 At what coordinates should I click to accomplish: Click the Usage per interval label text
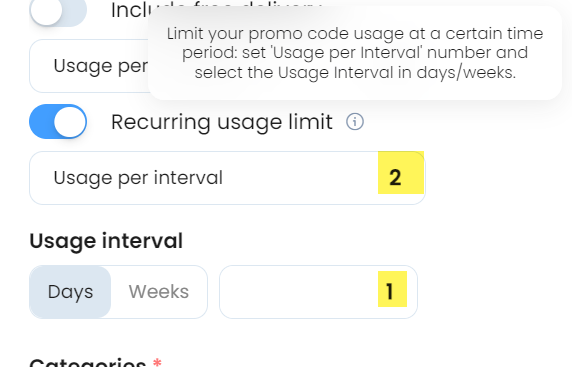(x=138, y=178)
